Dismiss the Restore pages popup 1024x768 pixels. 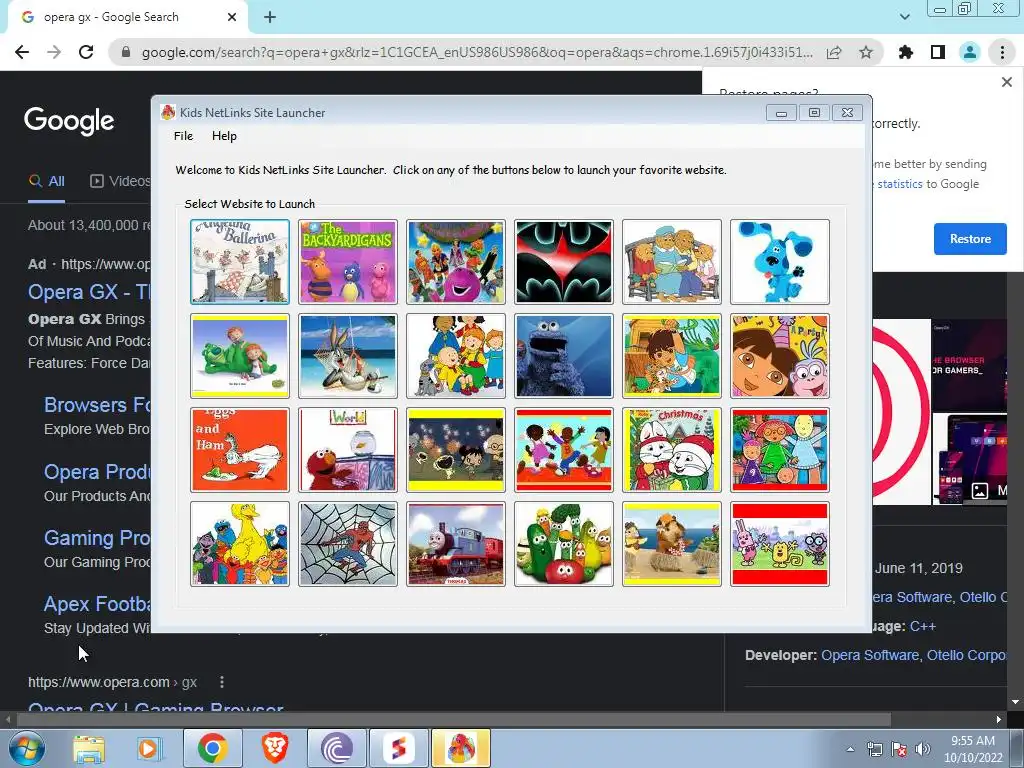(1006, 82)
